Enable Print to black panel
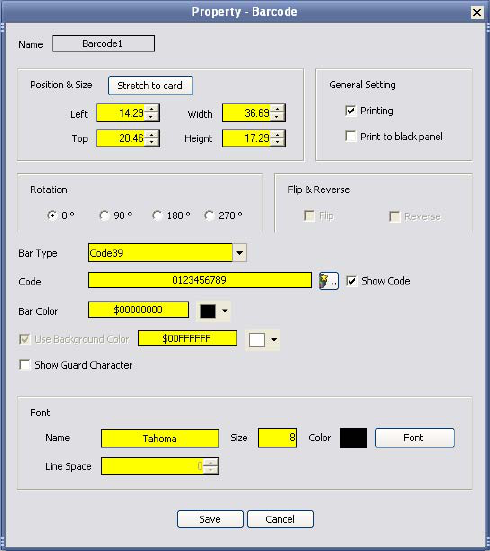The image size is (490, 551). coord(350,136)
